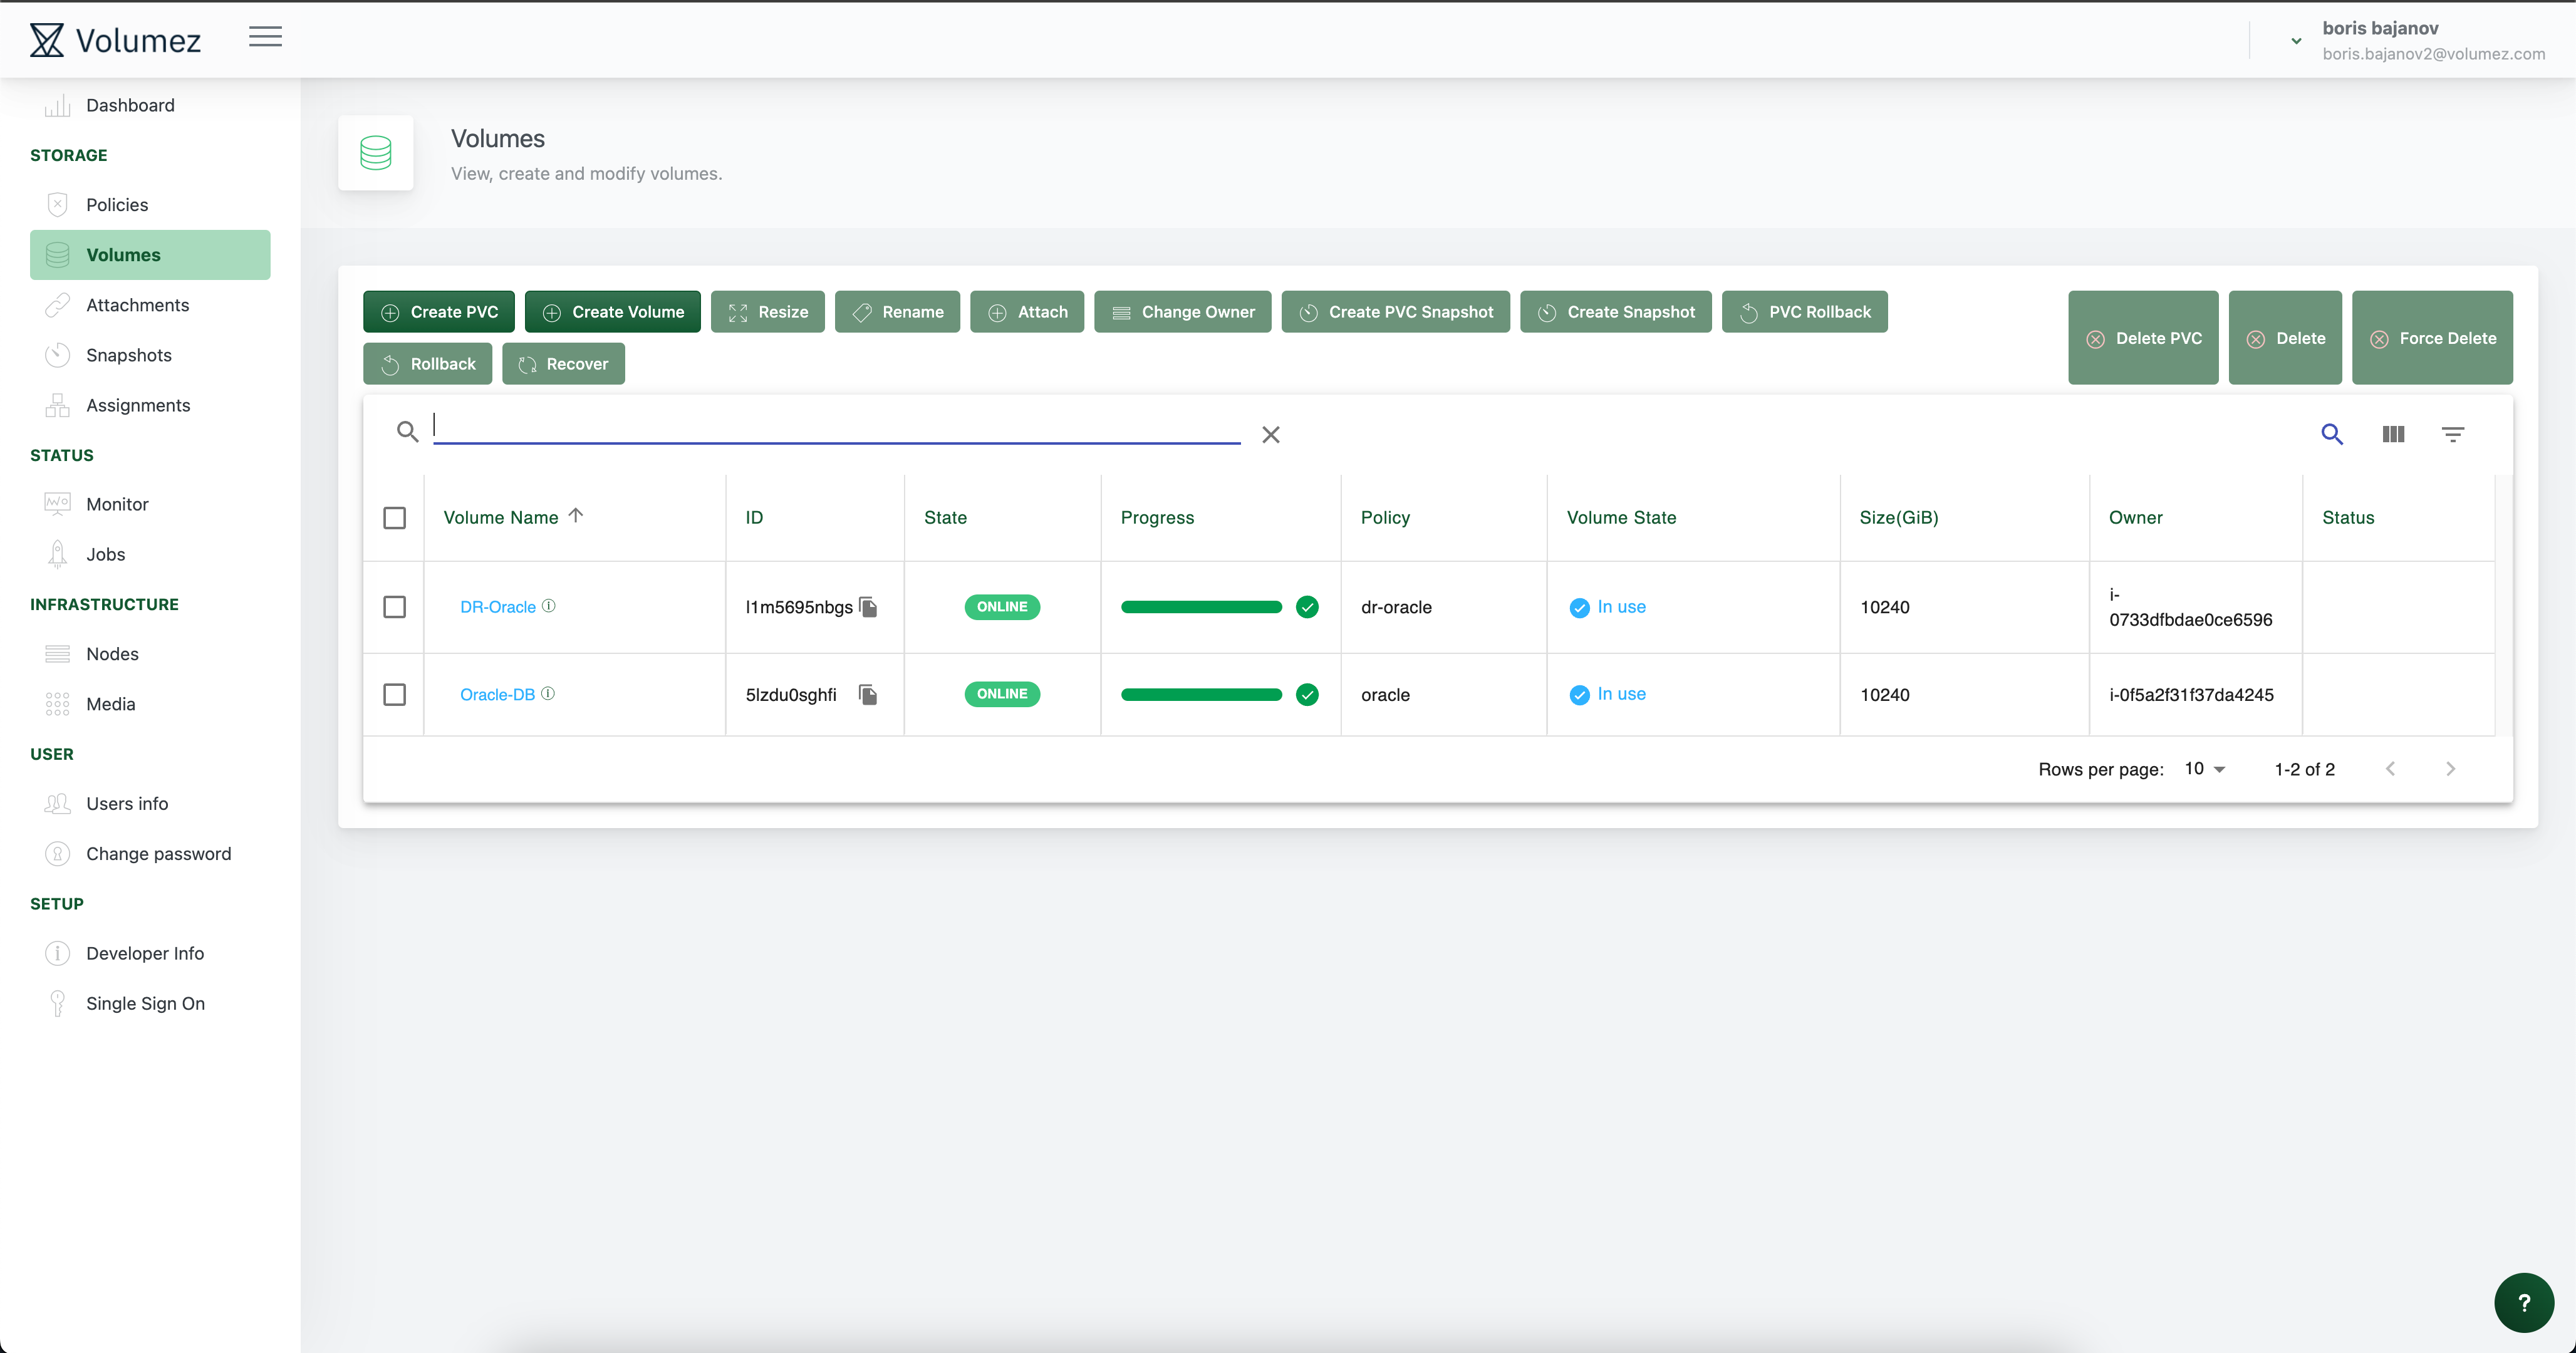Open the help question mark button

pos(2523,1302)
